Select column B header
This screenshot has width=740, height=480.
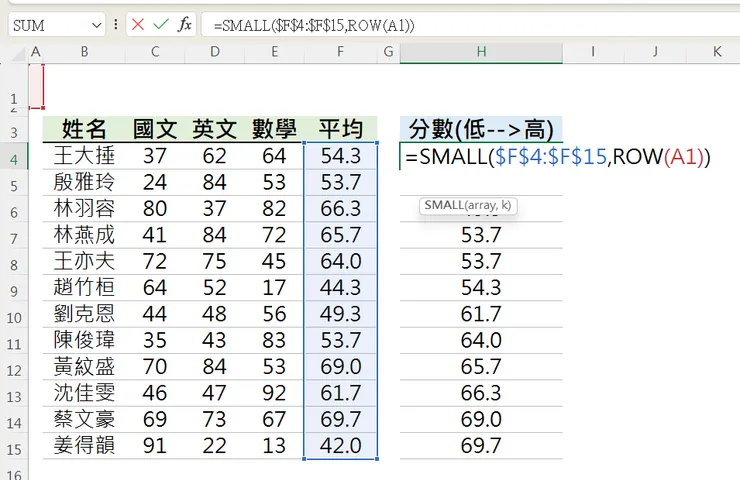pyautogui.click(x=84, y=52)
